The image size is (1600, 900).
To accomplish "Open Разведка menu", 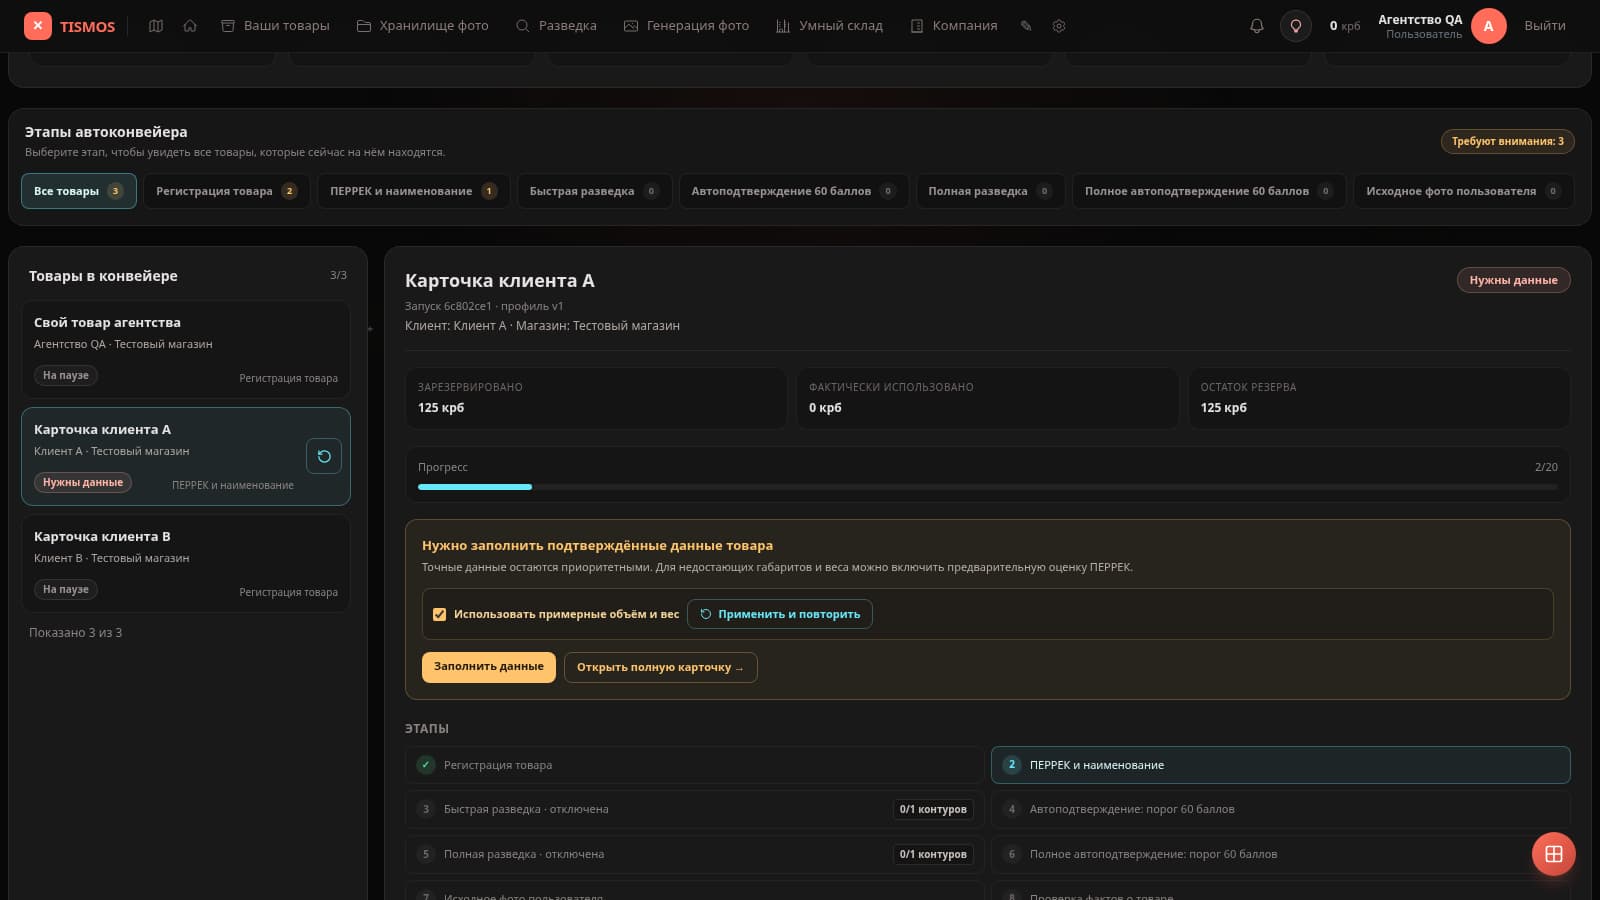I will 556,26.
